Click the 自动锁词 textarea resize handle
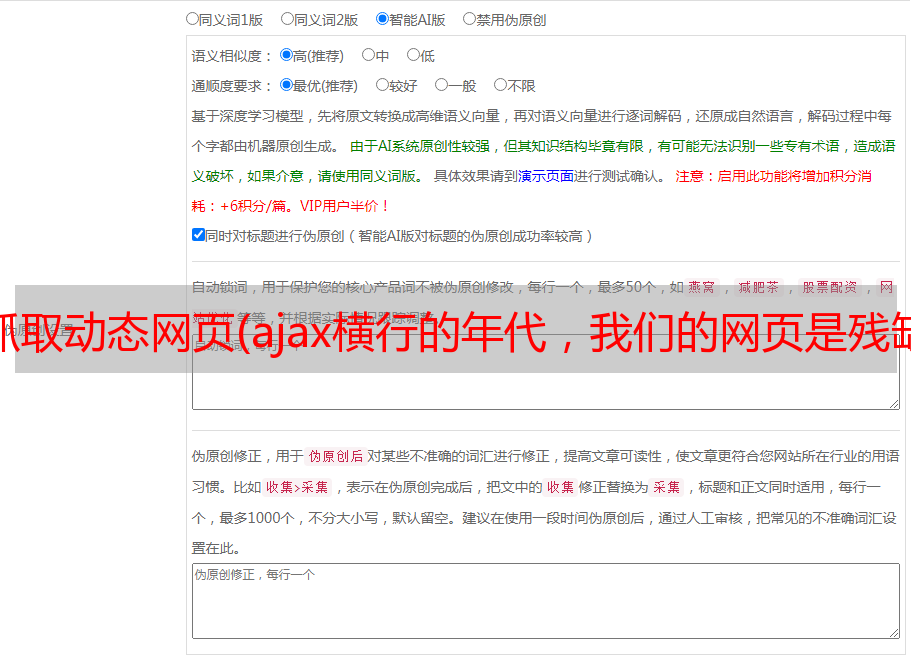The width and height of the screenshot is (911, 658). click(894, 404)
